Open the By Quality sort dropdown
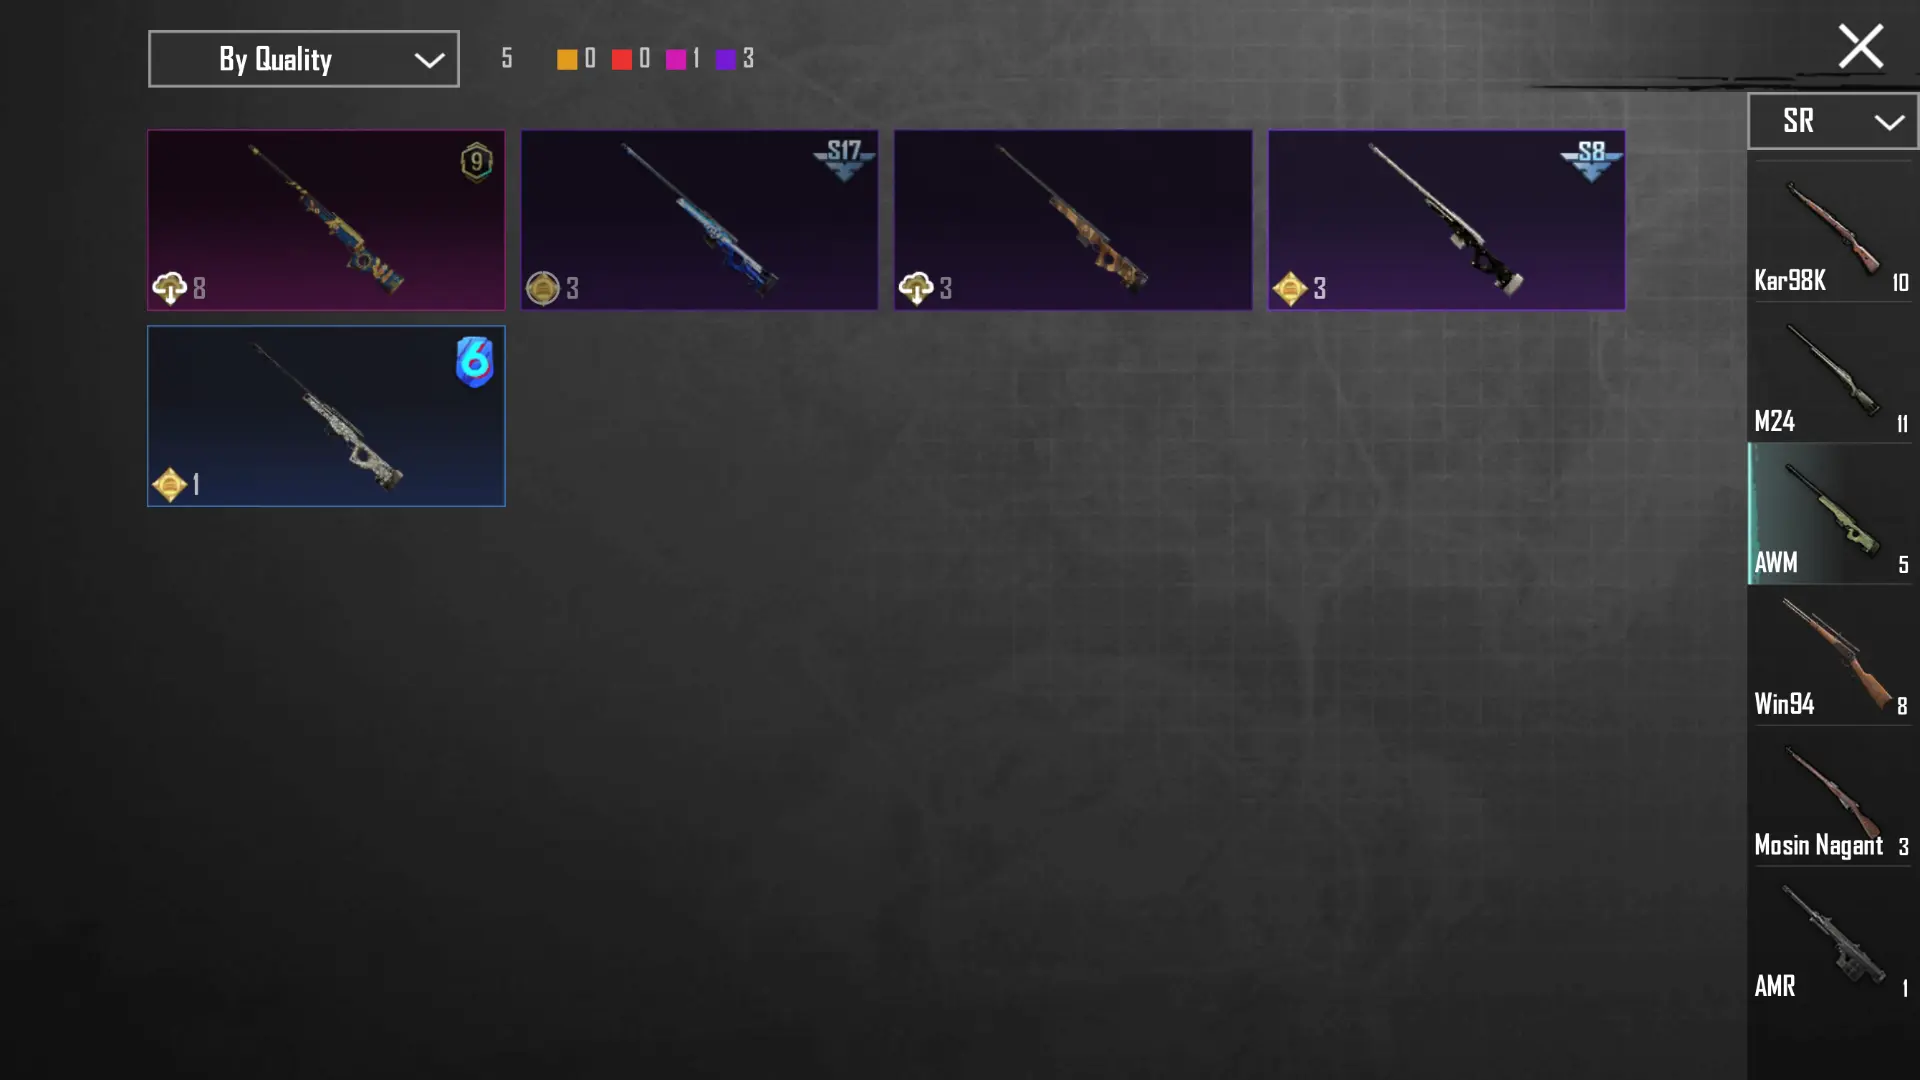Image resolution: width=1920 pixels, height=1080 pixels. click(304, 59)
